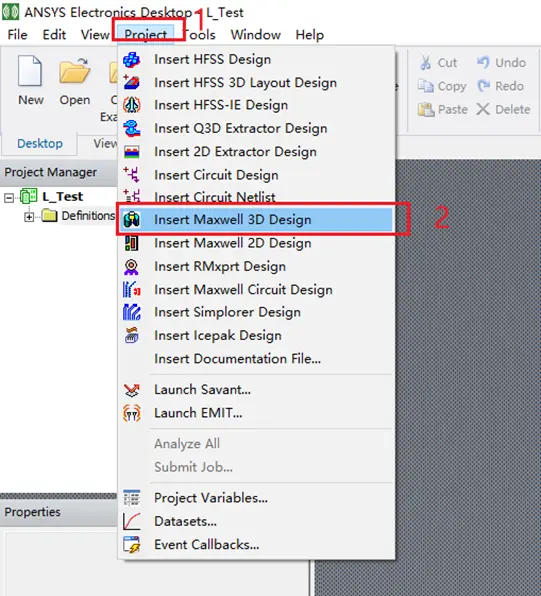Switch to the Desktop ribbon tab
Viewport: 541px width, 596px height.
click(x=40, y=144)
